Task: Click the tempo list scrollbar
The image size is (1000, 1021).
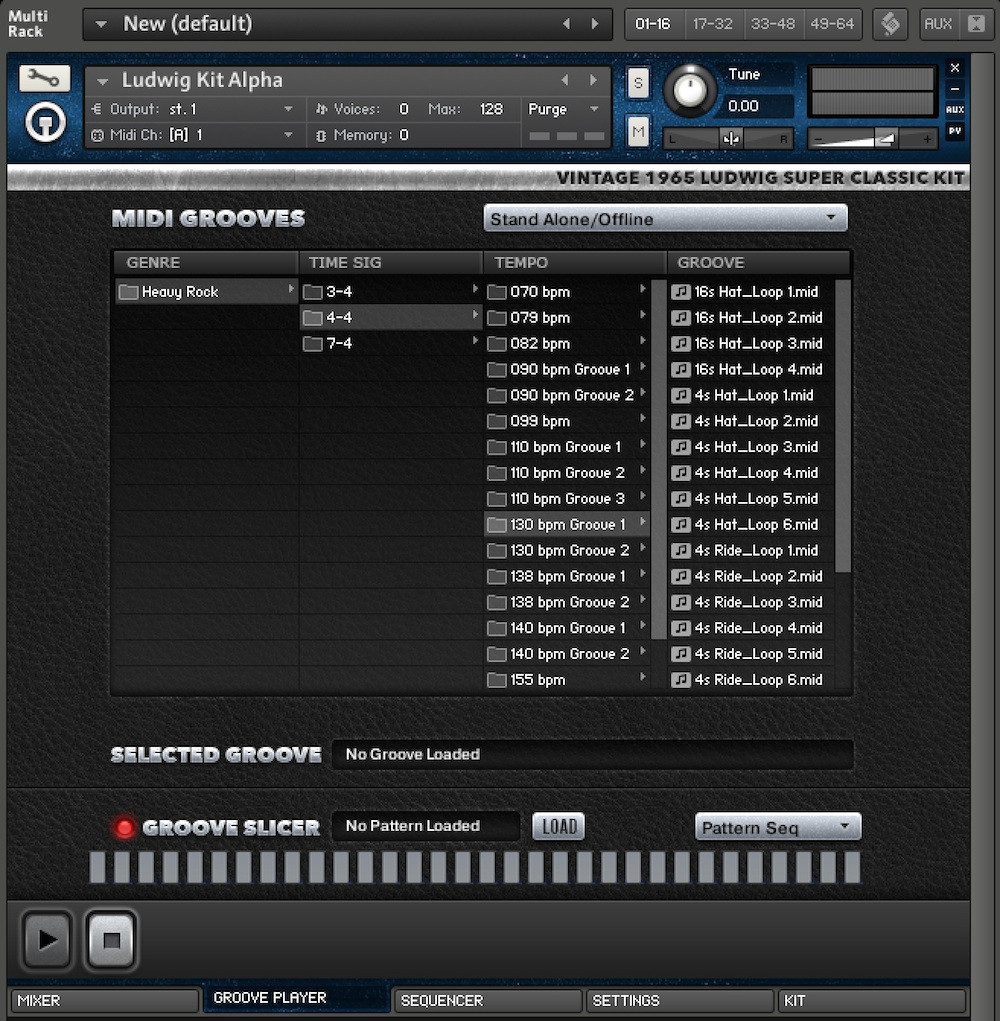Action: point(658,459)
